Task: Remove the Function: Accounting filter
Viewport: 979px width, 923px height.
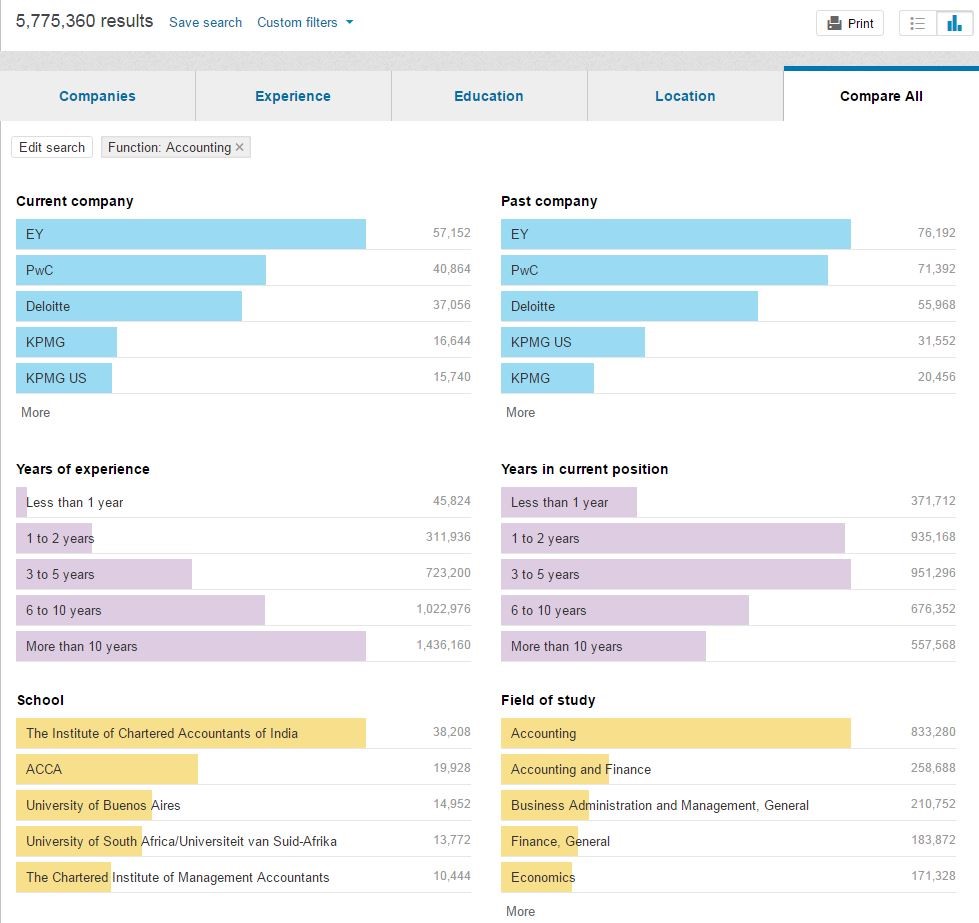Action: click(239, 147)
